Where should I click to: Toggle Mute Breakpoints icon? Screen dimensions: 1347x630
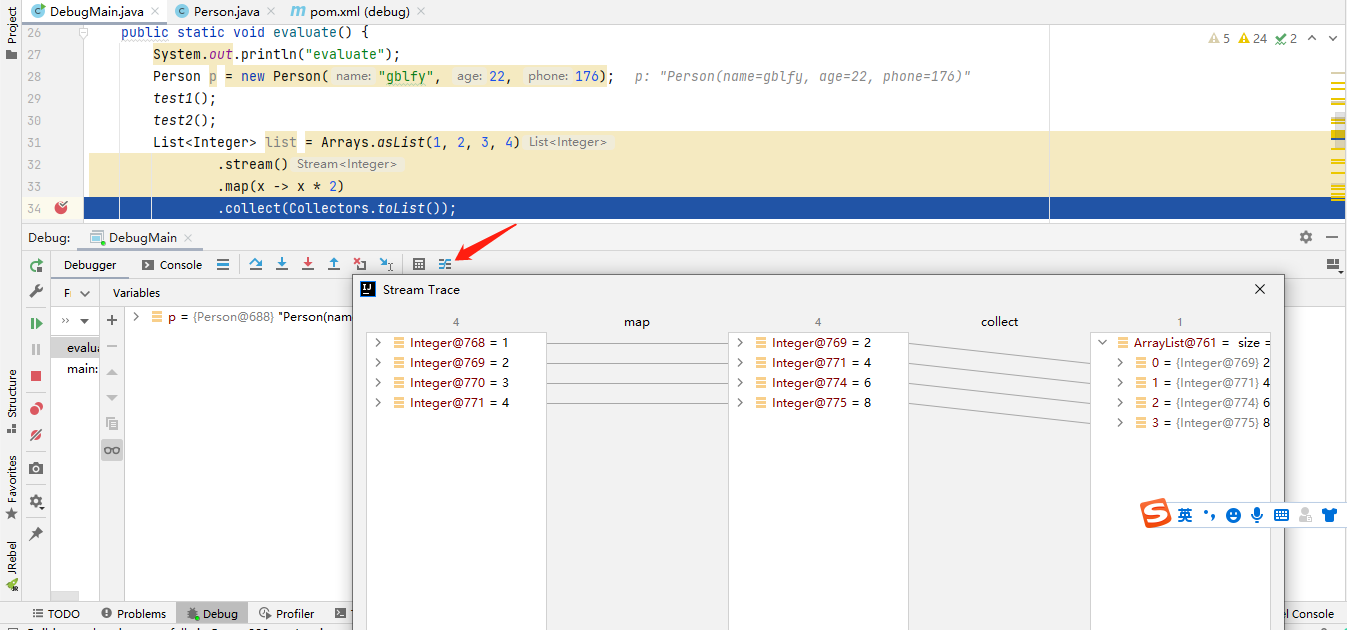click(x=36, y=434)
